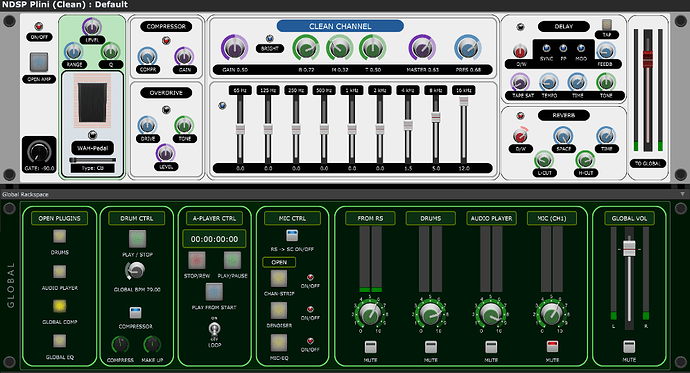Click the overdrive LEVEL knob

pos(165,153)
